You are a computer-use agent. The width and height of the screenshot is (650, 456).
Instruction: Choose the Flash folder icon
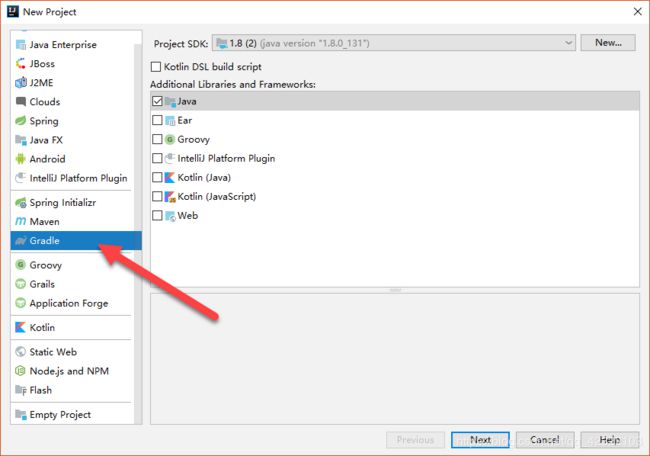21,390
